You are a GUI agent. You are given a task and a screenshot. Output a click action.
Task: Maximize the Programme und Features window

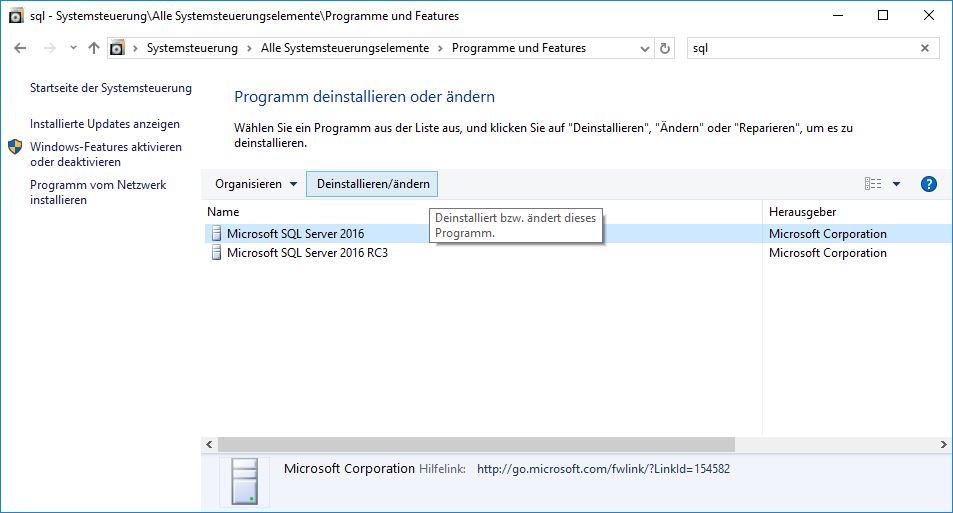[x=883, y=15]
